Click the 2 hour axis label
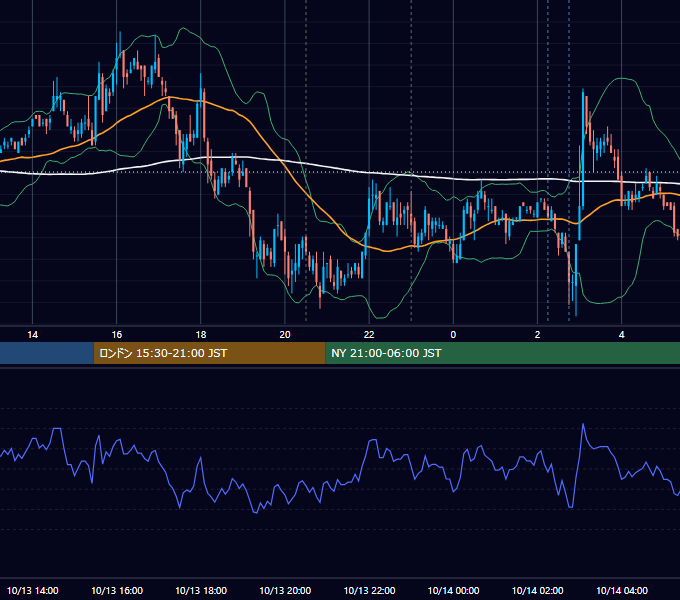Screen dimensions: 680x600 click(x=537, y=335)
